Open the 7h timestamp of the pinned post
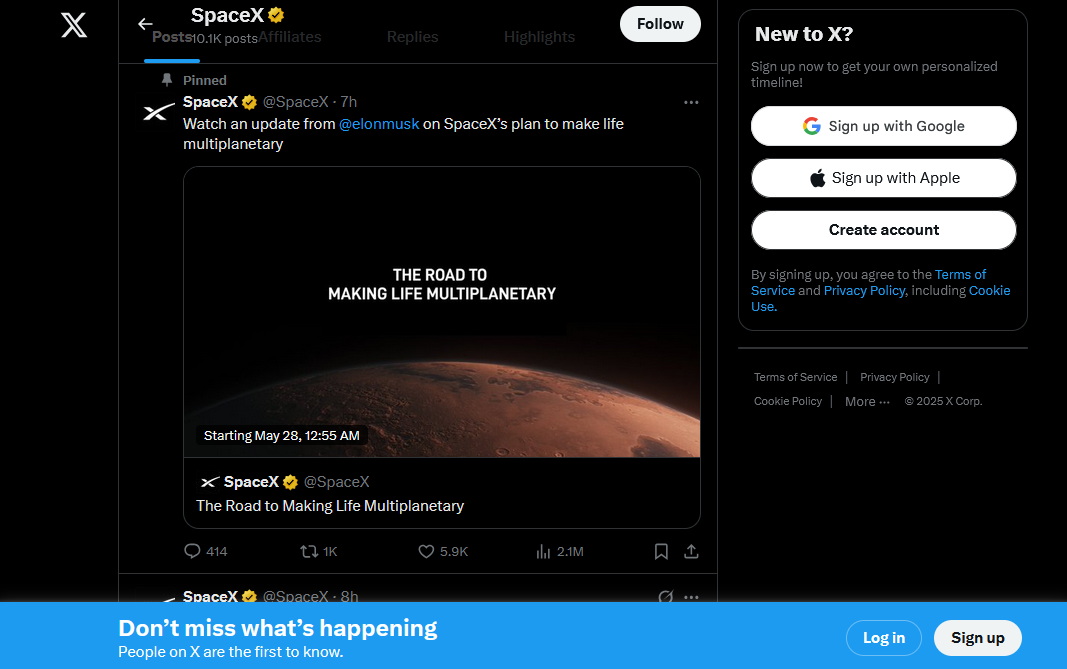This screenshot has height=669, width=1067. pyautogui.click(x=348, y=102)
